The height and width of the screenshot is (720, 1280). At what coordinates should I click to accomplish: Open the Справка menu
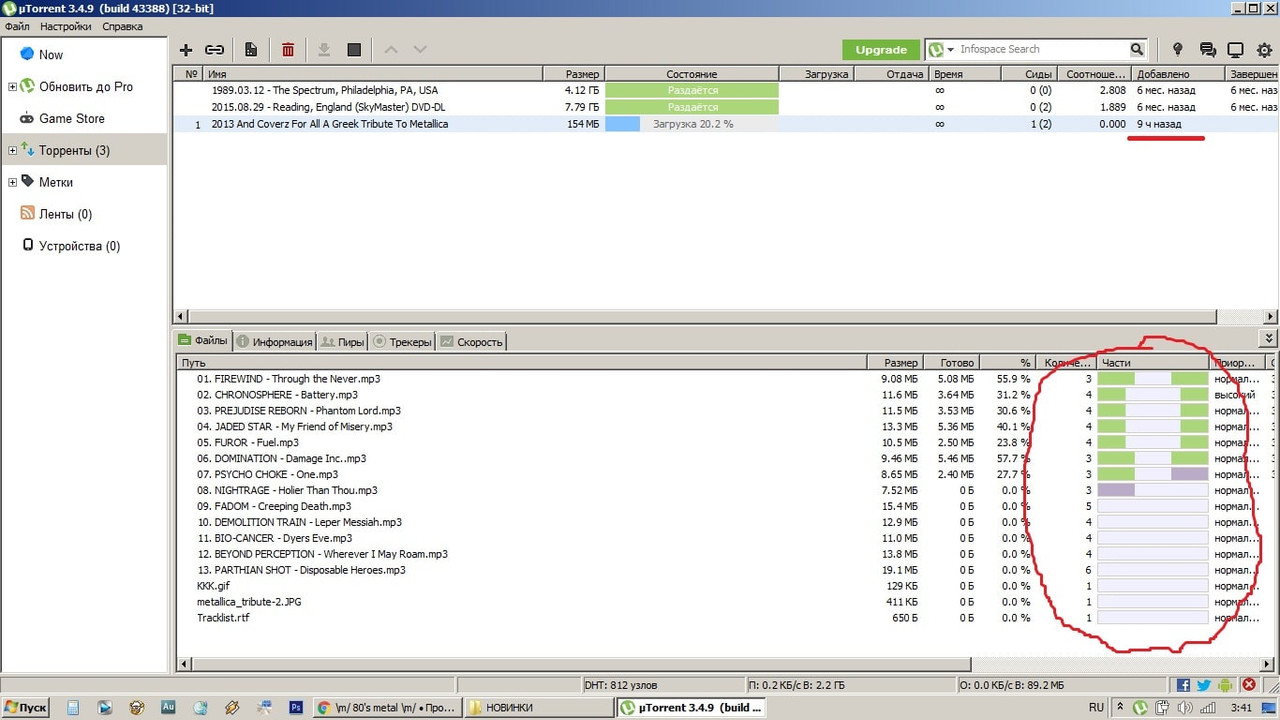[x=122, y=26]
